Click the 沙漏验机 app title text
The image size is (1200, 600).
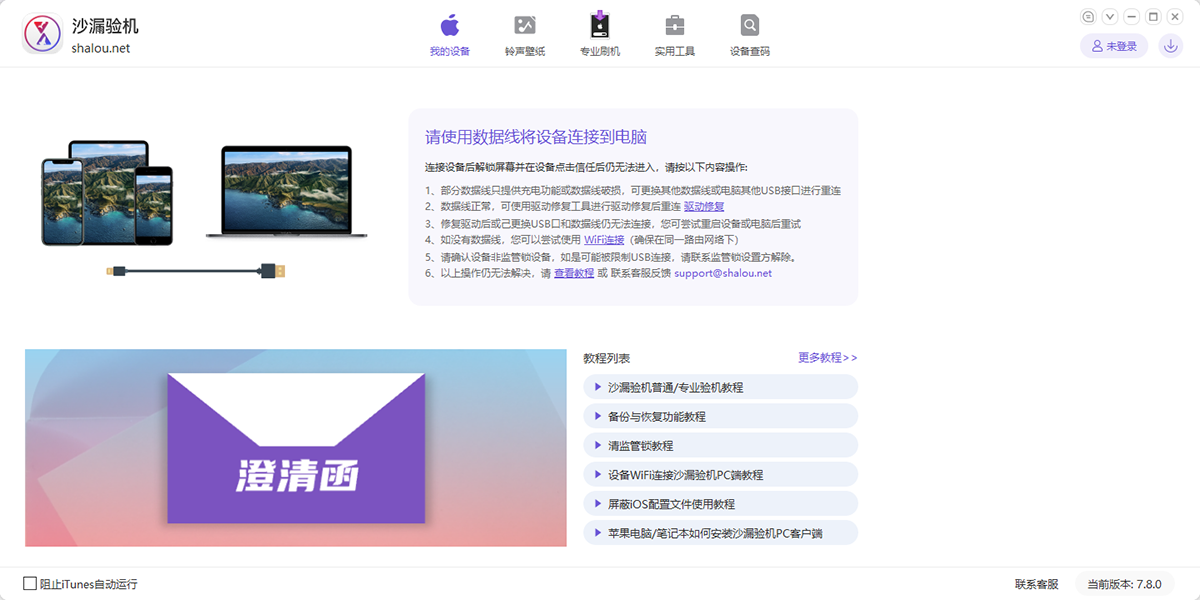click(x=105, y=26)
